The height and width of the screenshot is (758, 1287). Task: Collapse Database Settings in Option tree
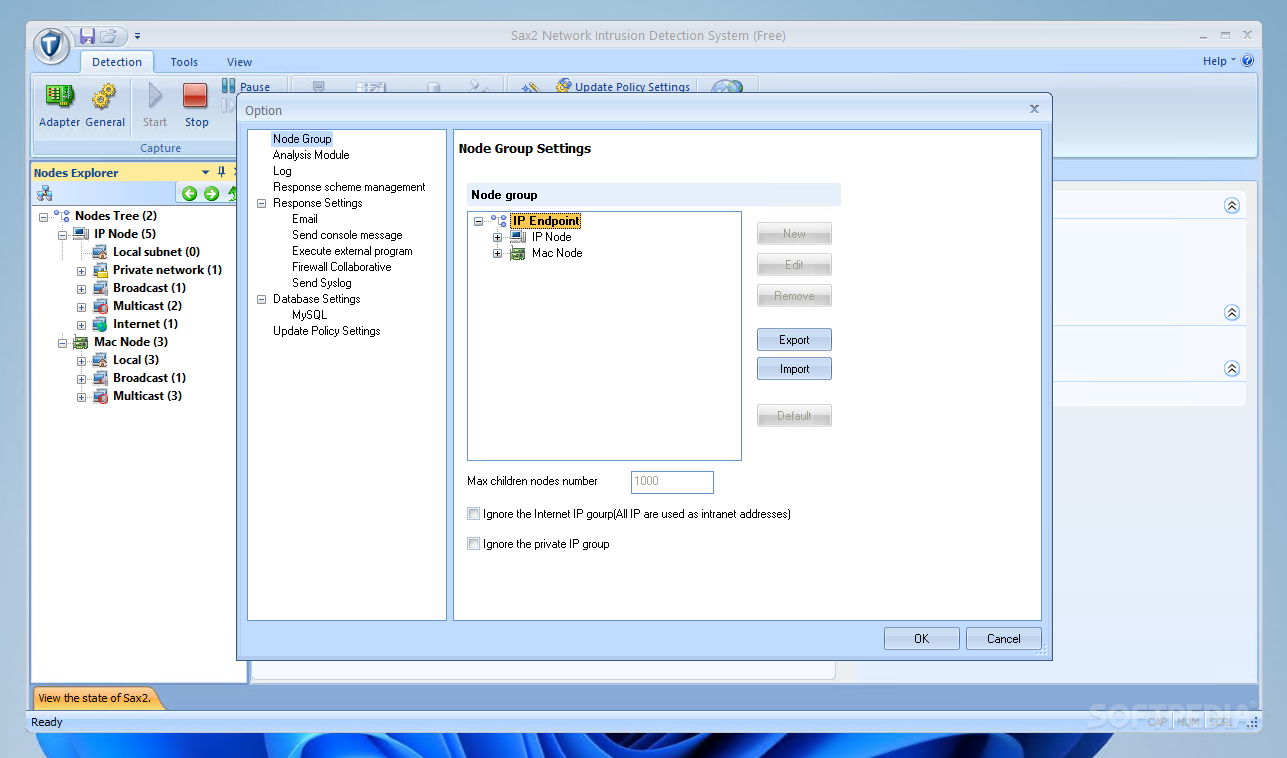pyautogui.click(x=262, y=299)
